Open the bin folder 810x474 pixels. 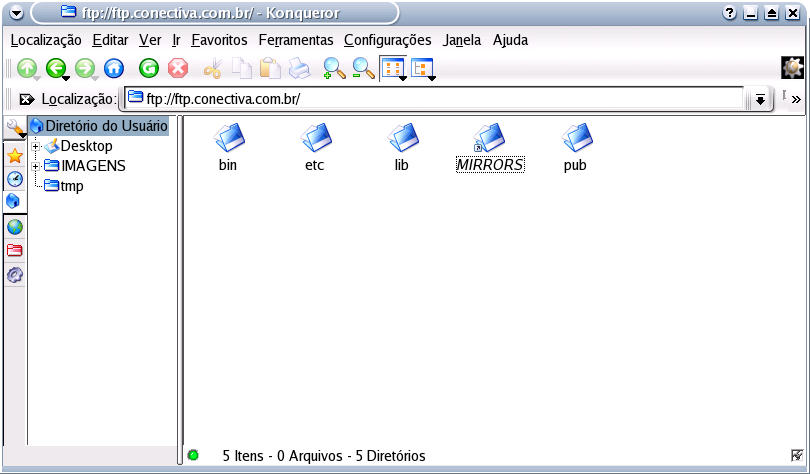(x=228, y=148)
